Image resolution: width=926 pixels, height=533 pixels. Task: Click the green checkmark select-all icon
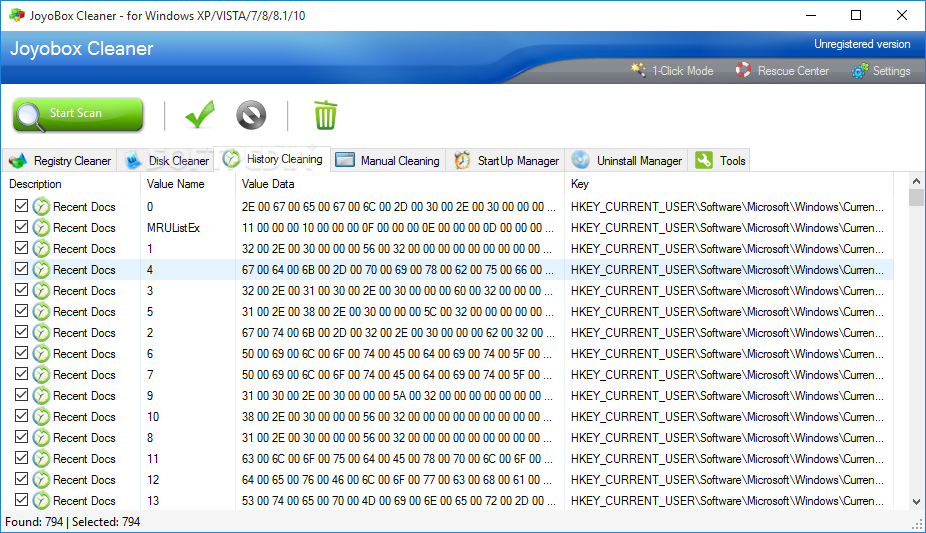200,115
